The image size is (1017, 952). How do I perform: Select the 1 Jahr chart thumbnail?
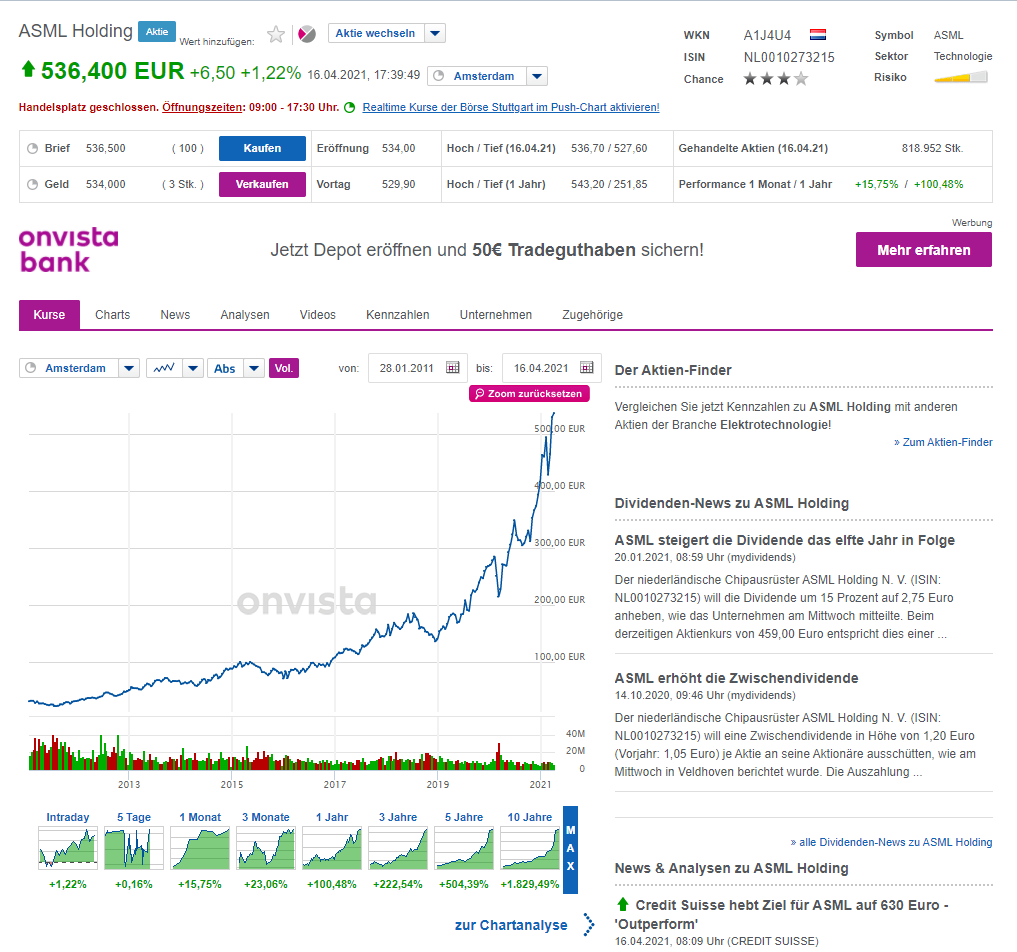(332, 849)
